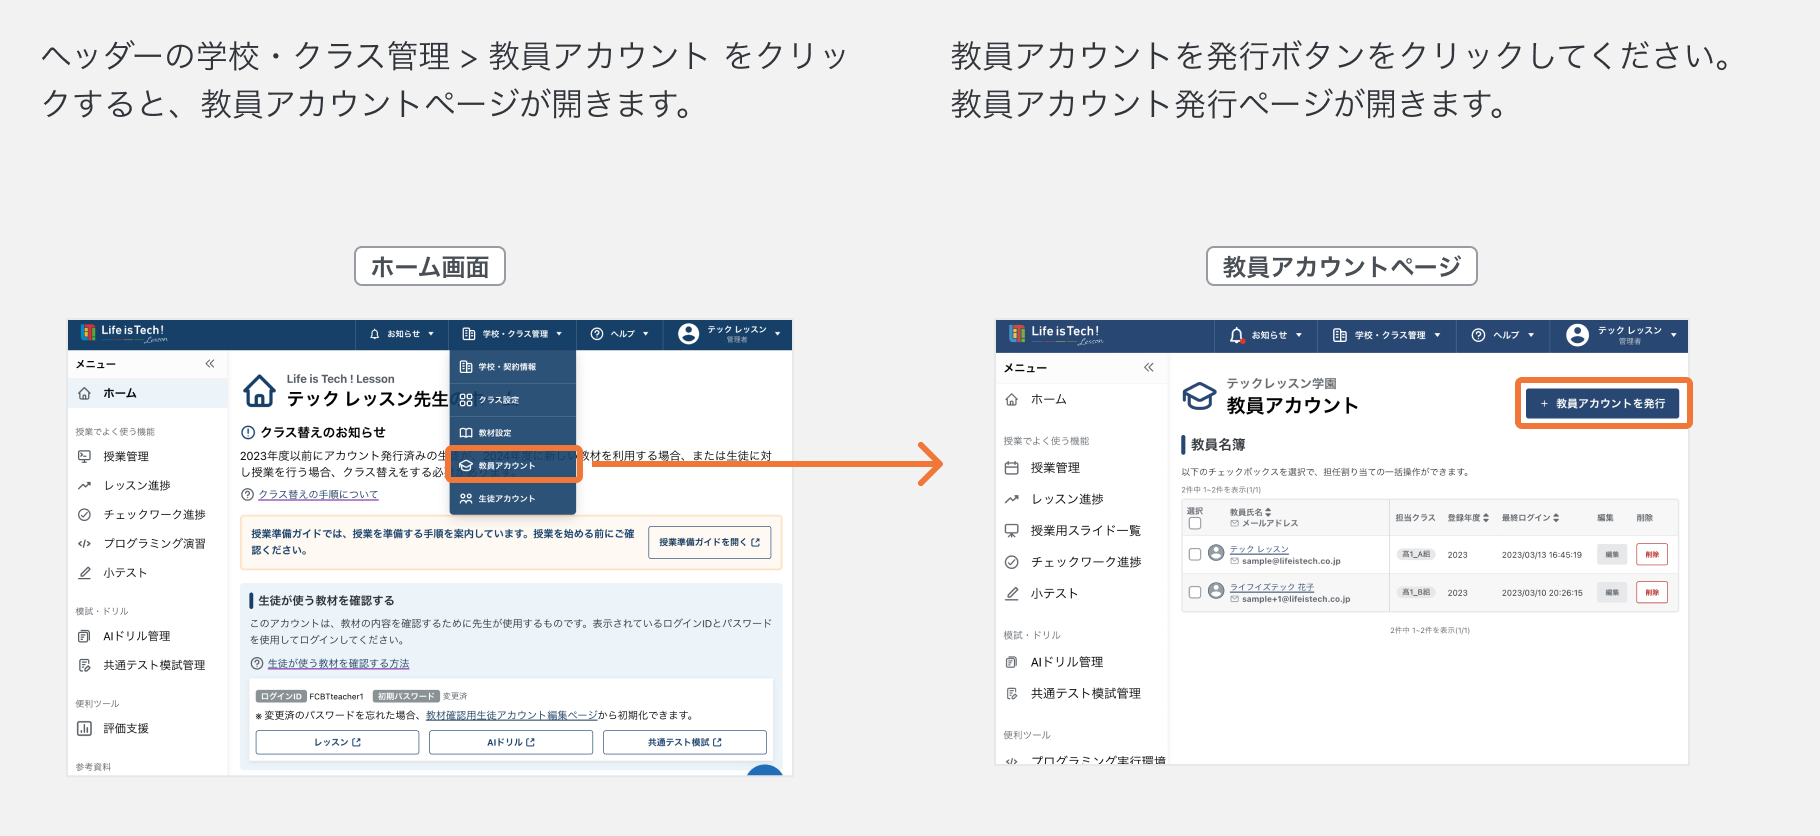Viewport: 1820px width, 836px height.
Task: Open ヘルプ dropdown on home screen header
Action: point(620,334)
